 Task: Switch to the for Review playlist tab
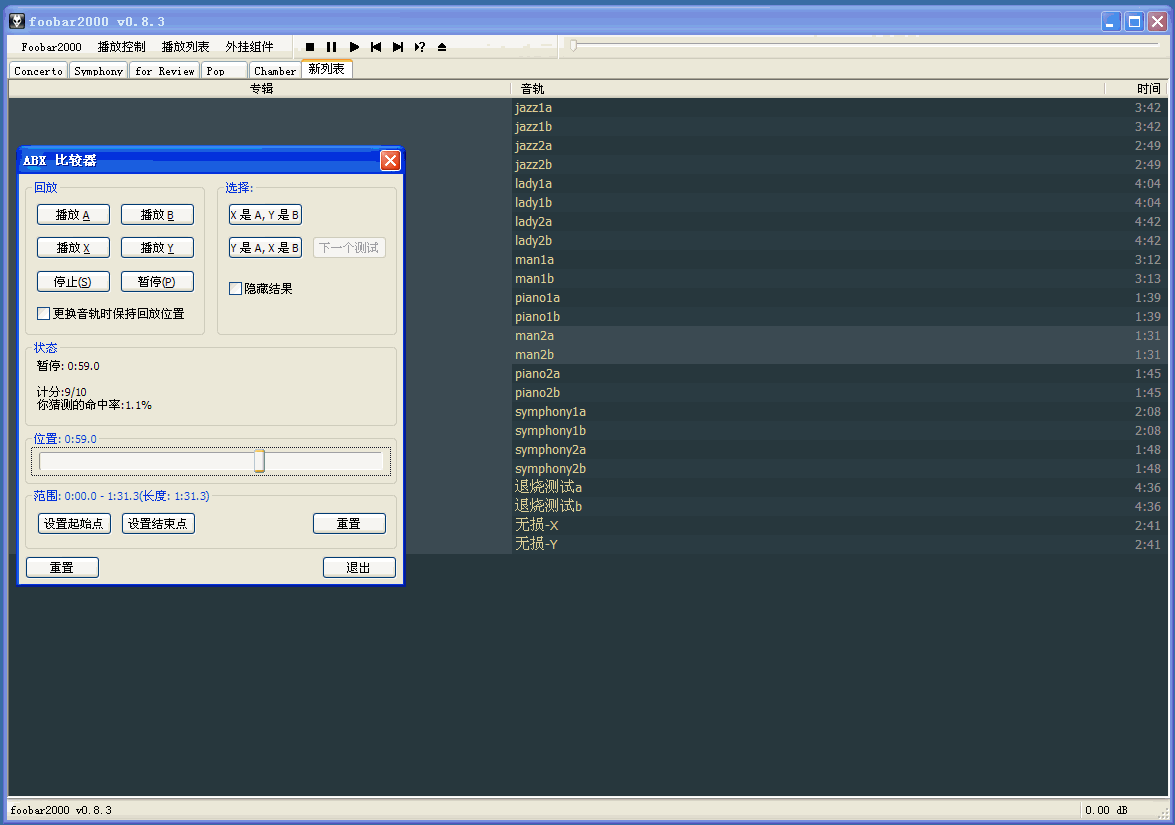coord(165,70)
